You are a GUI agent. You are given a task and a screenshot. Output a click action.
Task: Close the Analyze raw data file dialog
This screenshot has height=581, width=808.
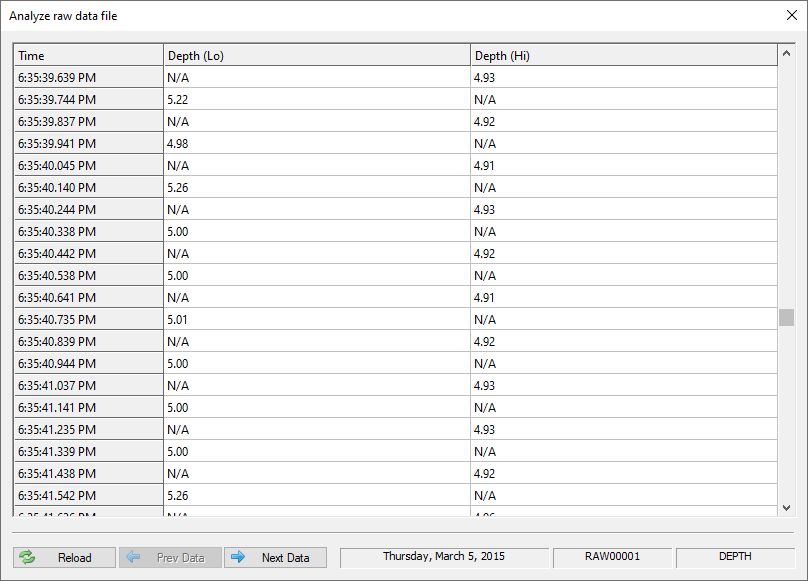coord(792,15)
